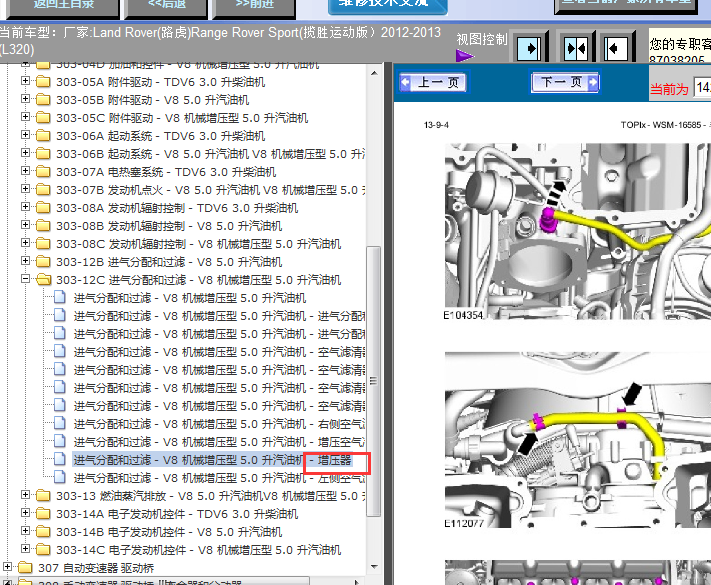Select the 303-08B folder icon

pyautogui.click(x=43, y=226)
